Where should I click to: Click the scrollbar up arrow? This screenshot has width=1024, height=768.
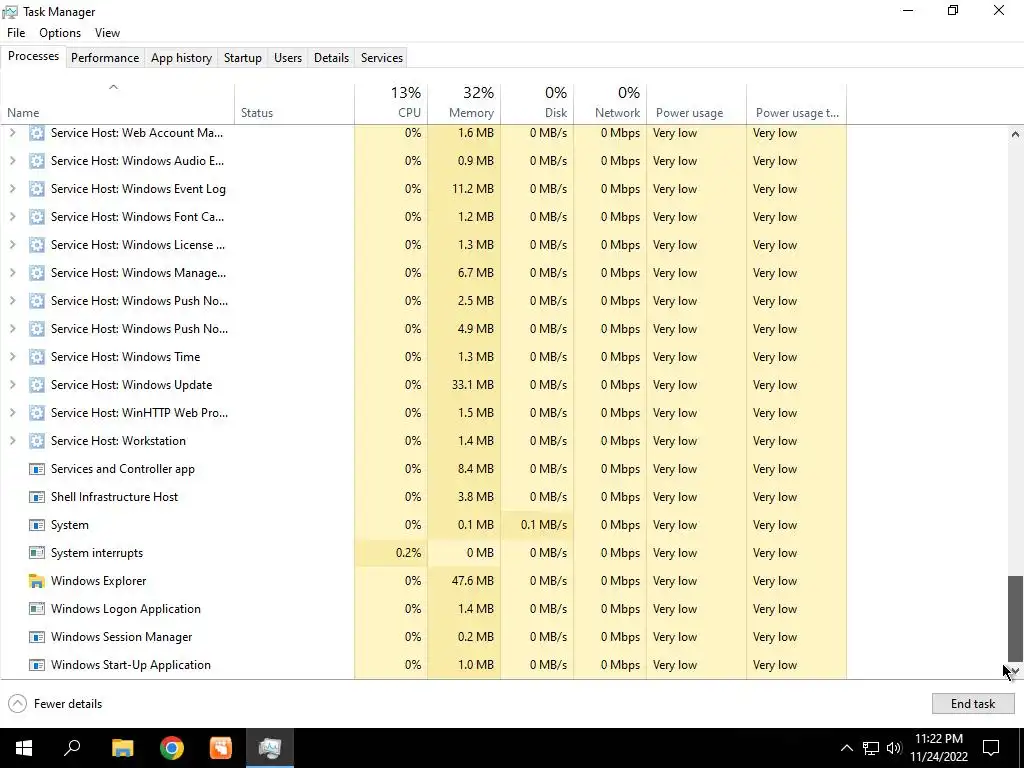coord(1015,134)
